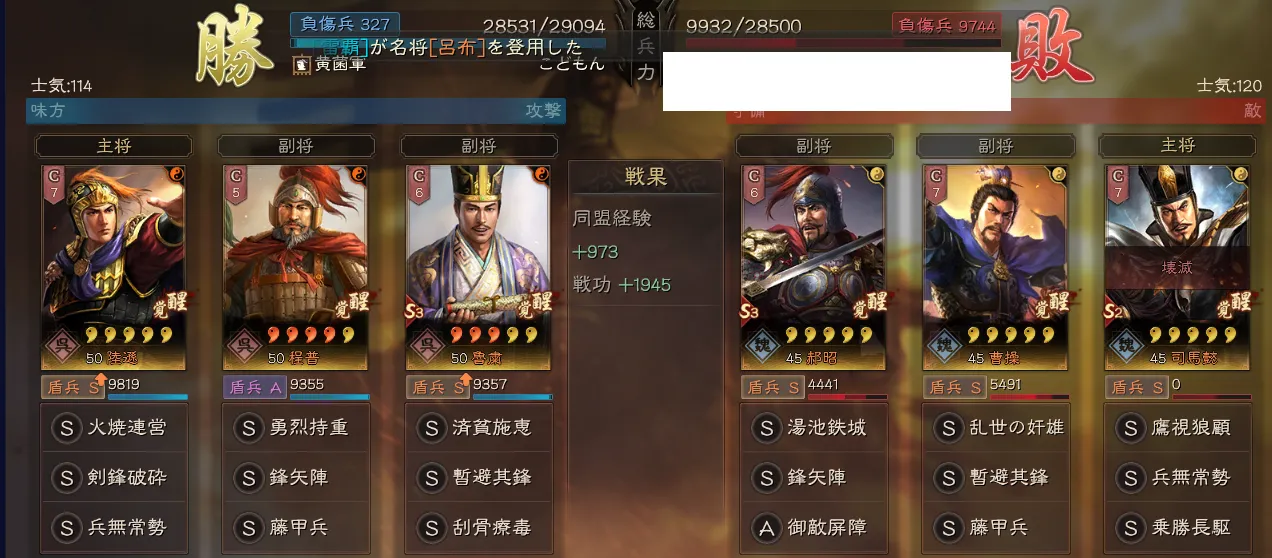
Task: Open the 済貧施恵 skill of 魯粛
Action: (478, 428)
